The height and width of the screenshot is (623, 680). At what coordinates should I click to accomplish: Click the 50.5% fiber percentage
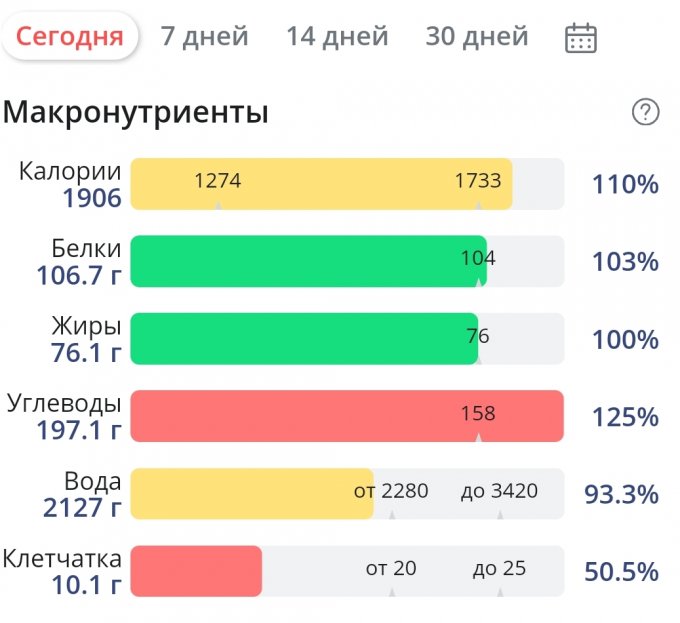coord(621,572)
